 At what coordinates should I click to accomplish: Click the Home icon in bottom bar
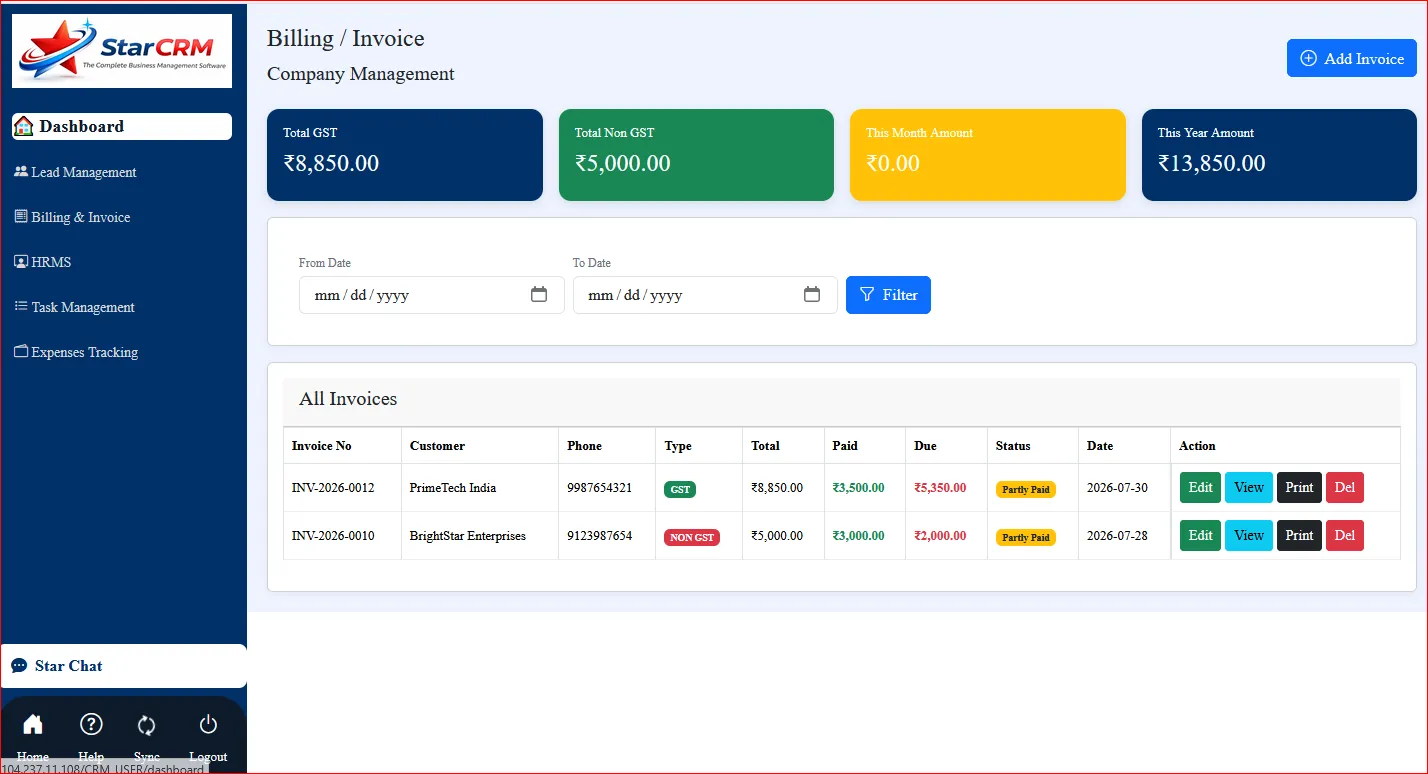click(33, 725)
